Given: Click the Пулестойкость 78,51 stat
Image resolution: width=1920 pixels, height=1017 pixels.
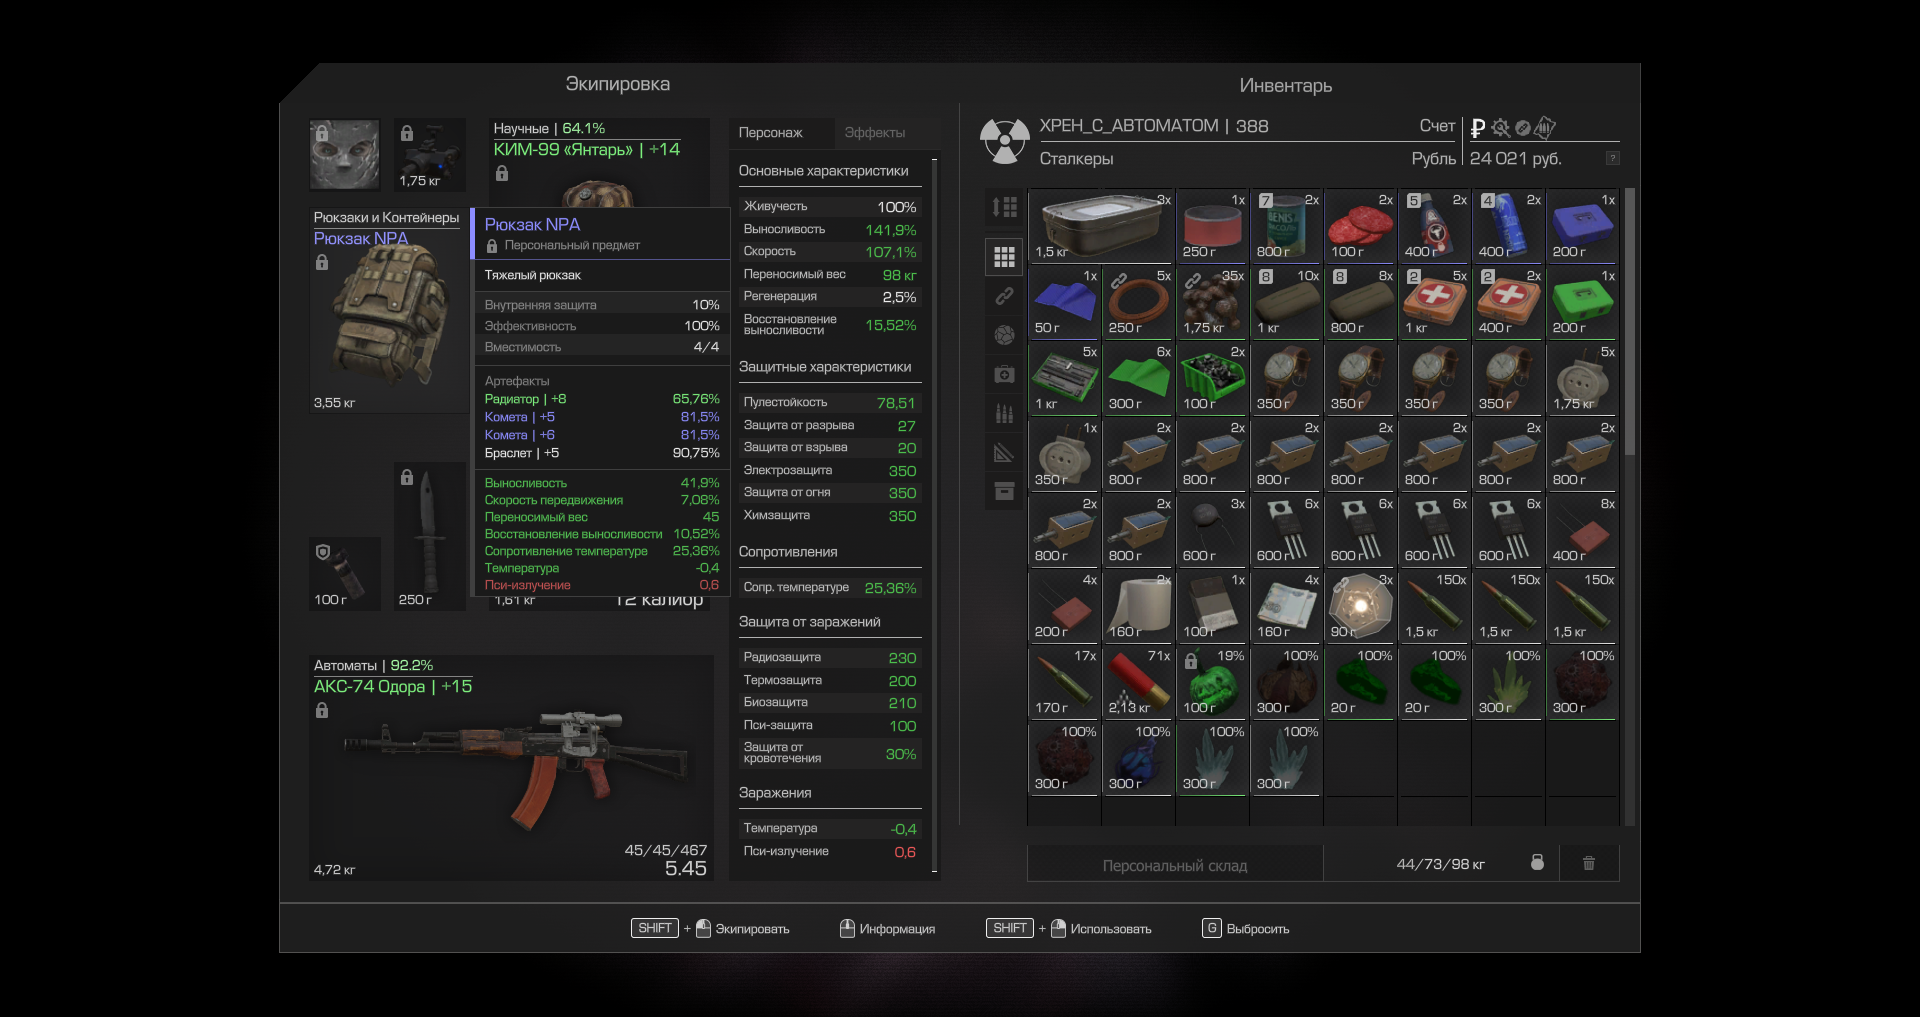Looking at the screenshot, I should tap(829, 402).
